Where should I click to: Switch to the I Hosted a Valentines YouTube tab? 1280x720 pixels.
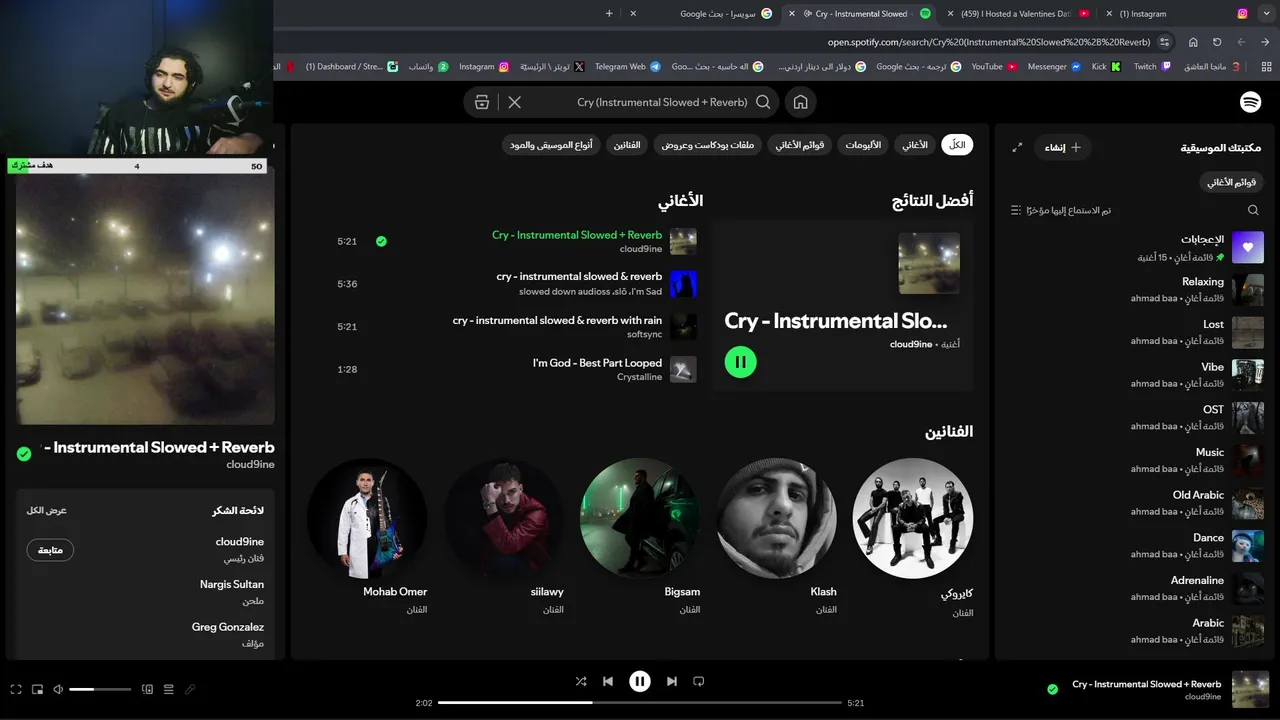(x=1017, y=14)
